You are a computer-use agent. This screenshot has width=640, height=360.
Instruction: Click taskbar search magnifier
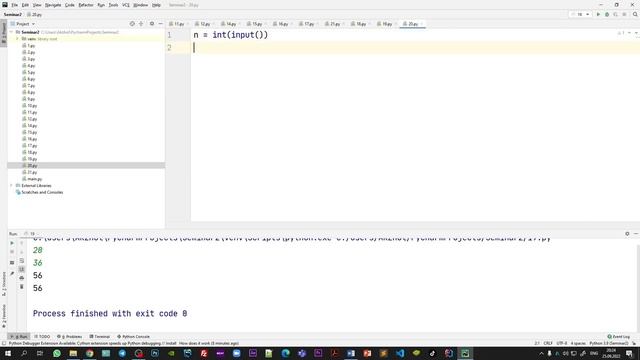(x=24, y=353)
